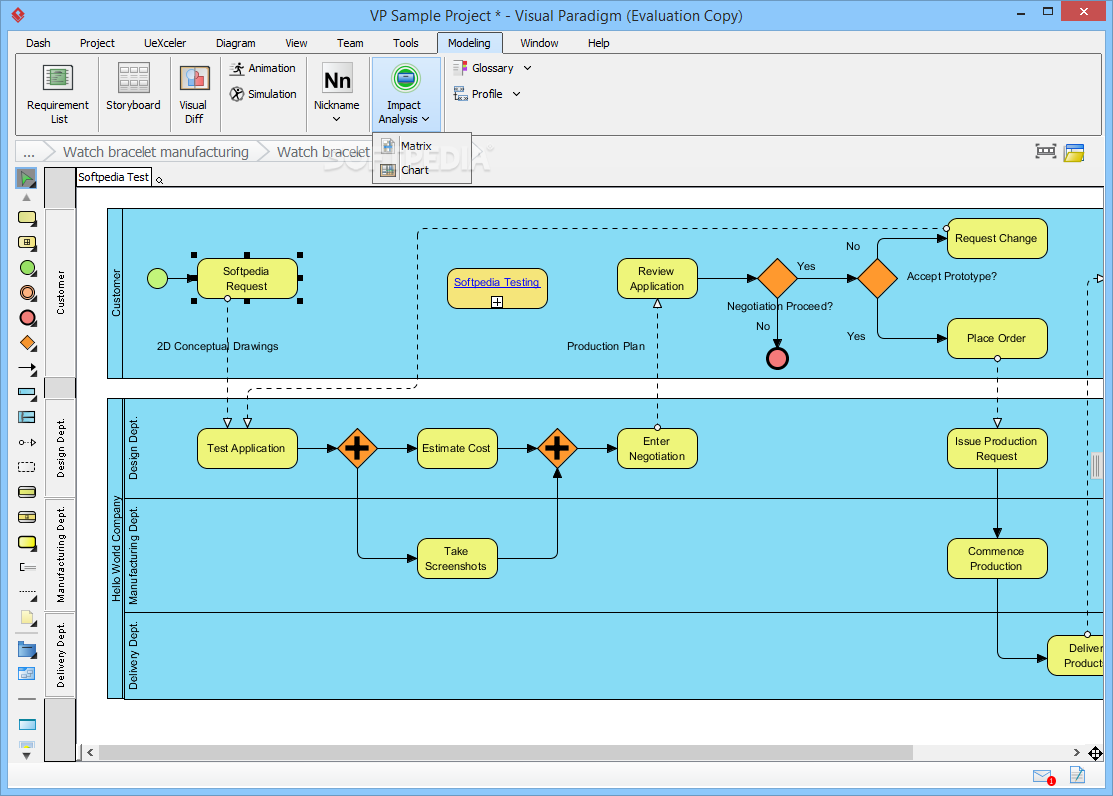Select the Message Flow dashed arrow tool
This screenshot has height=796, width=1113.
point(27,442)
